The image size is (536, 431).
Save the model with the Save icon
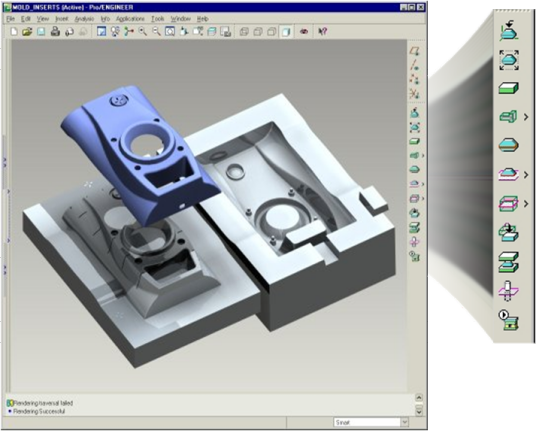[x=41, y=32]
